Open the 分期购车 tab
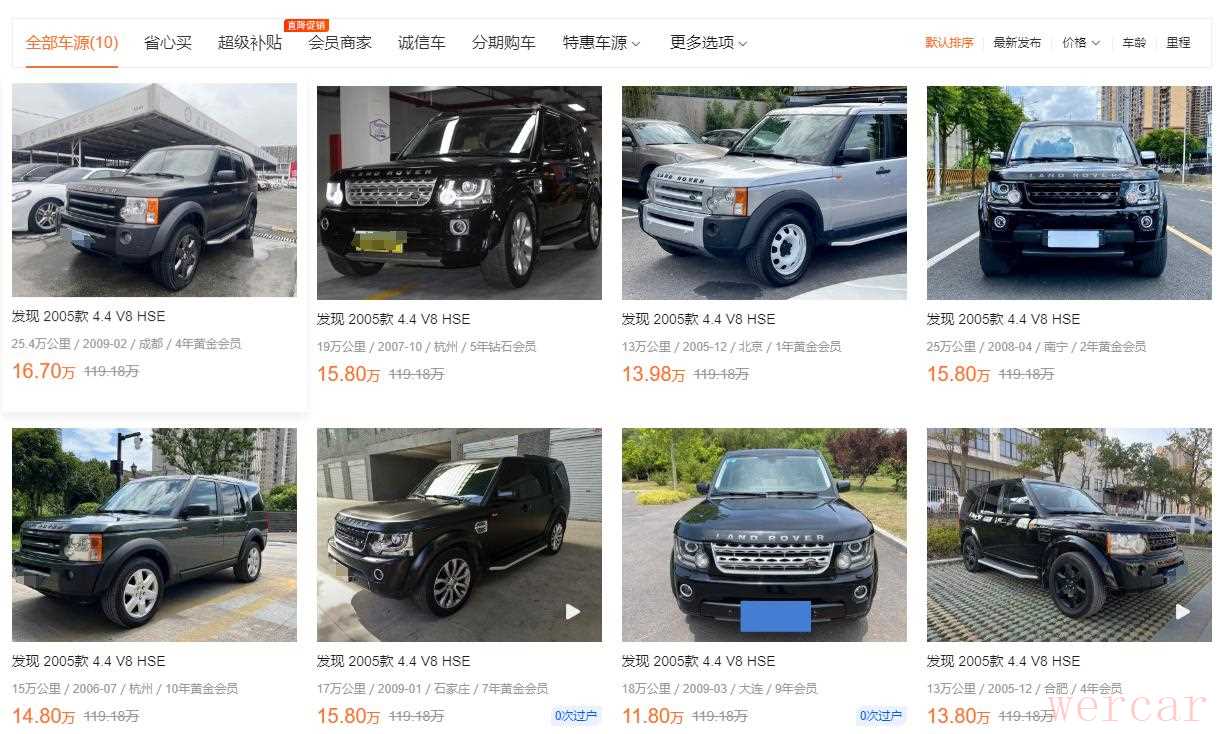Image resolution: width=1220 pixels, height=734 pixels. click(504, 43)
